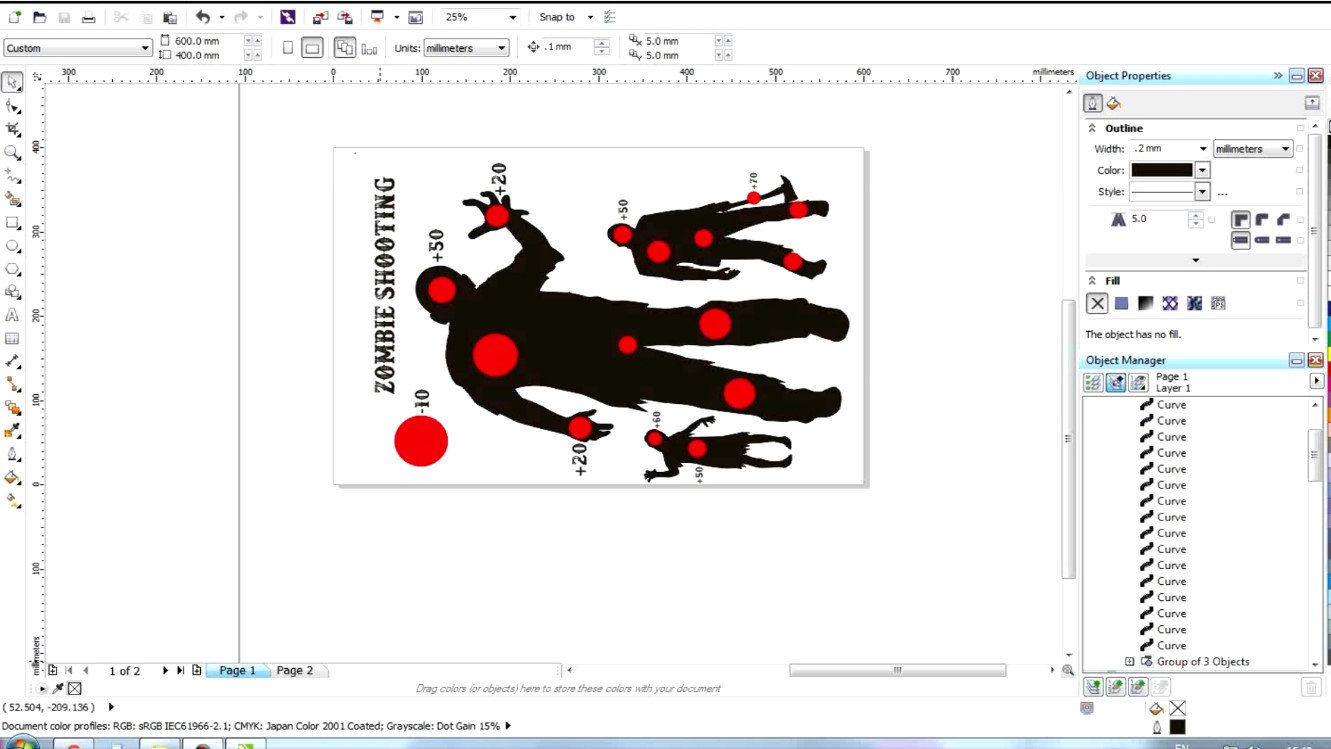Switch to the Outline properties tab
This screenshot has width=1331, height=749.
[x=1093, y=103]
